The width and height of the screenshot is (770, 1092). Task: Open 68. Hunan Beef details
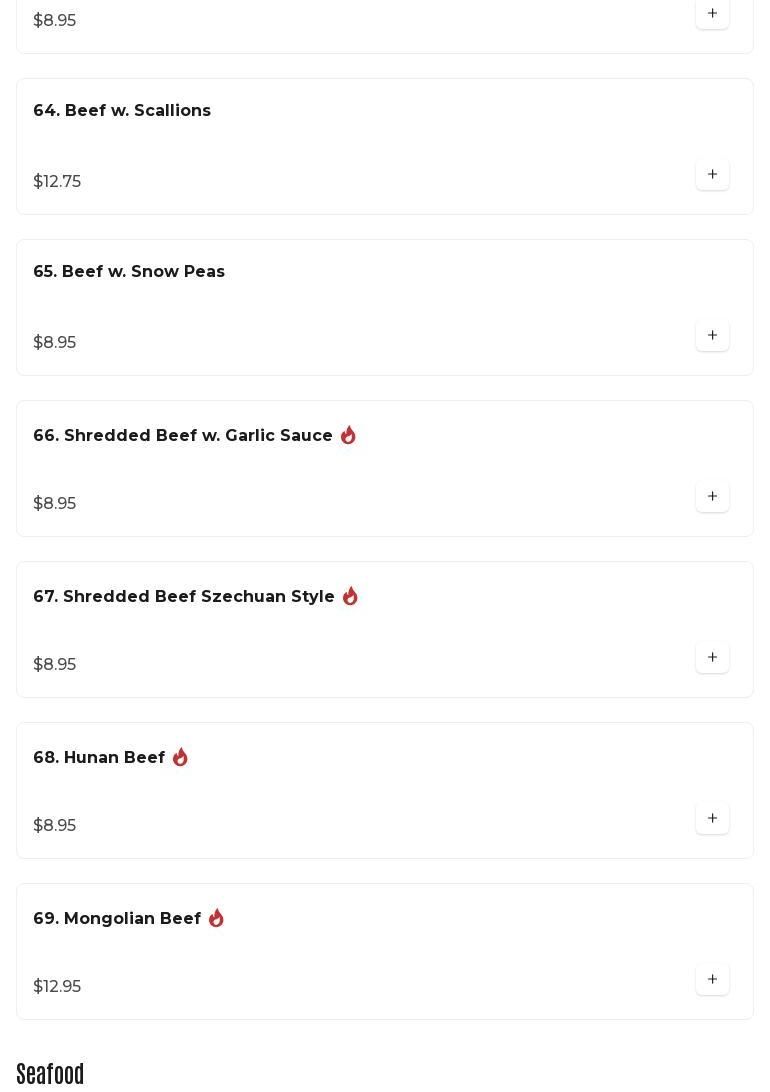point(99,758)
